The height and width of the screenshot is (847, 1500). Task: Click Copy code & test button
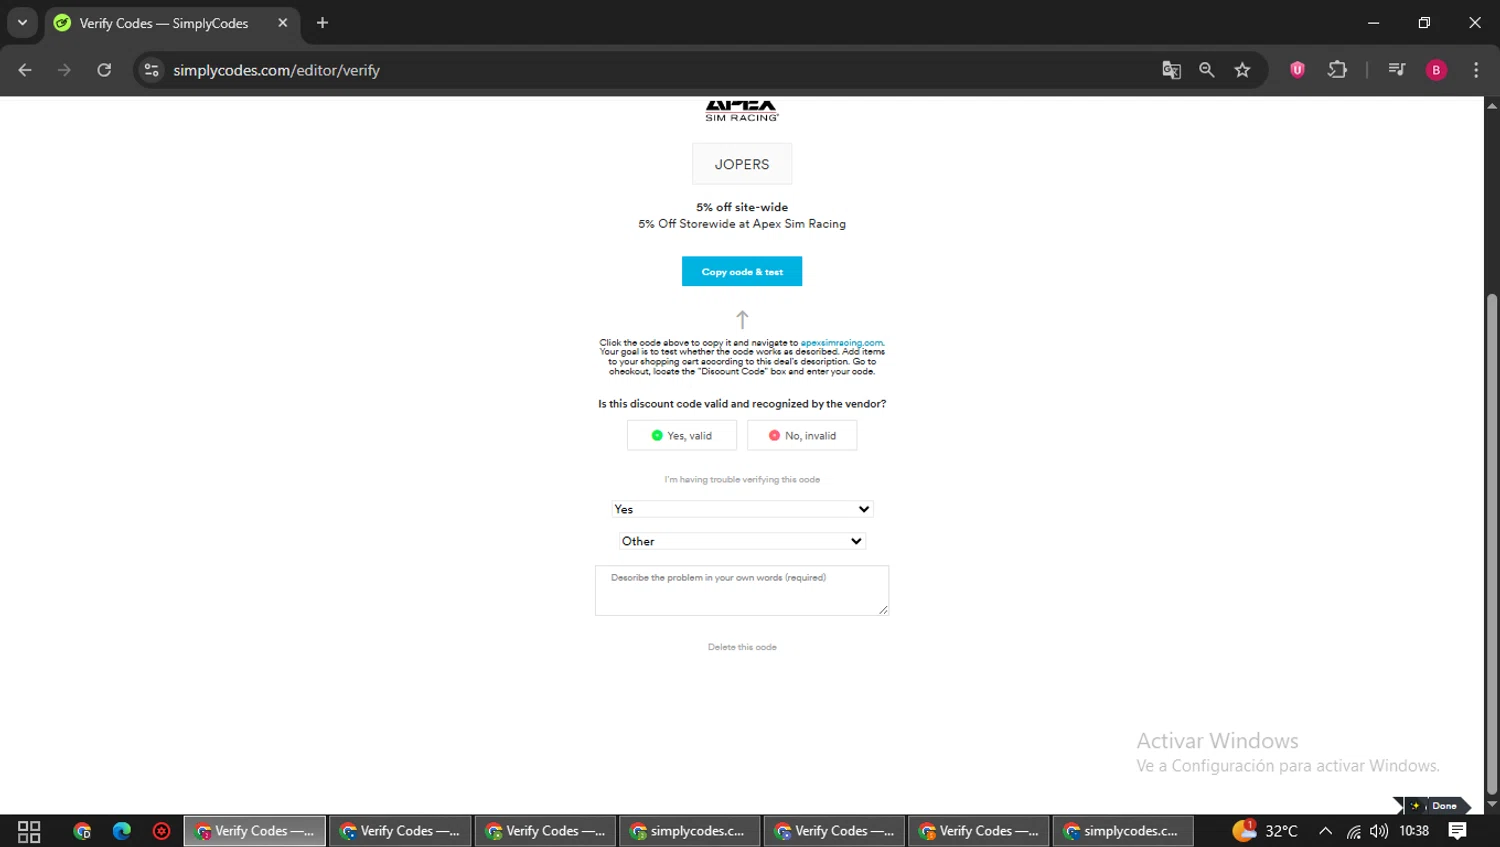tap(742, 271)
